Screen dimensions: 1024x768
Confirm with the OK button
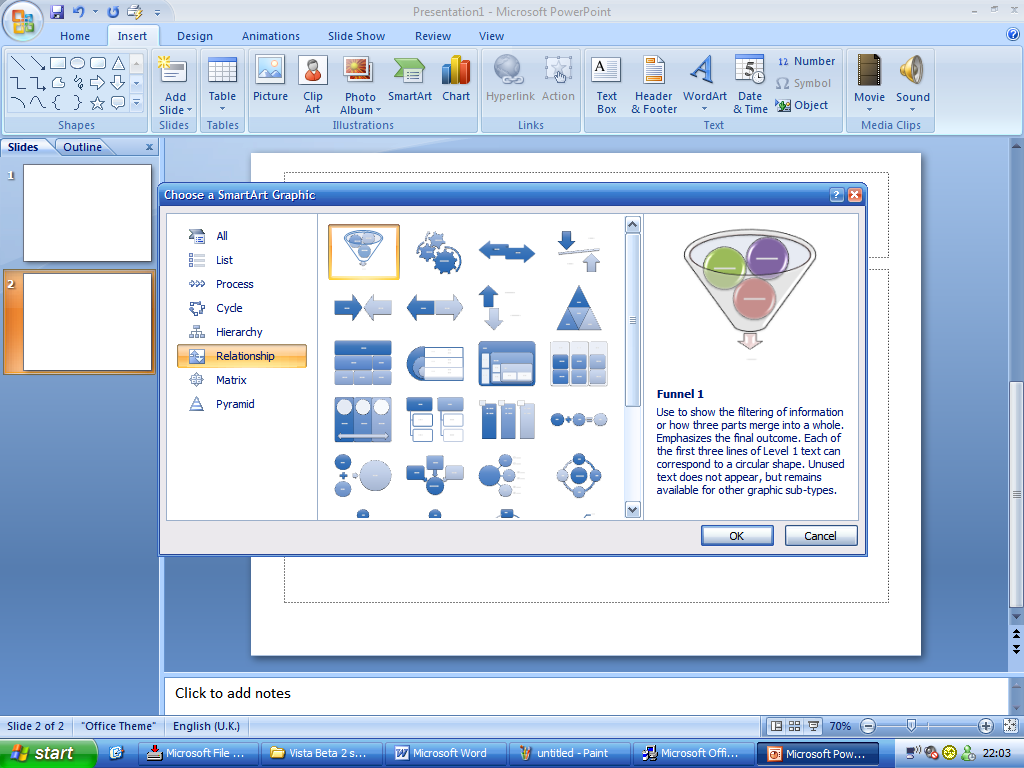pyautogui.click(x=737, y=535)
